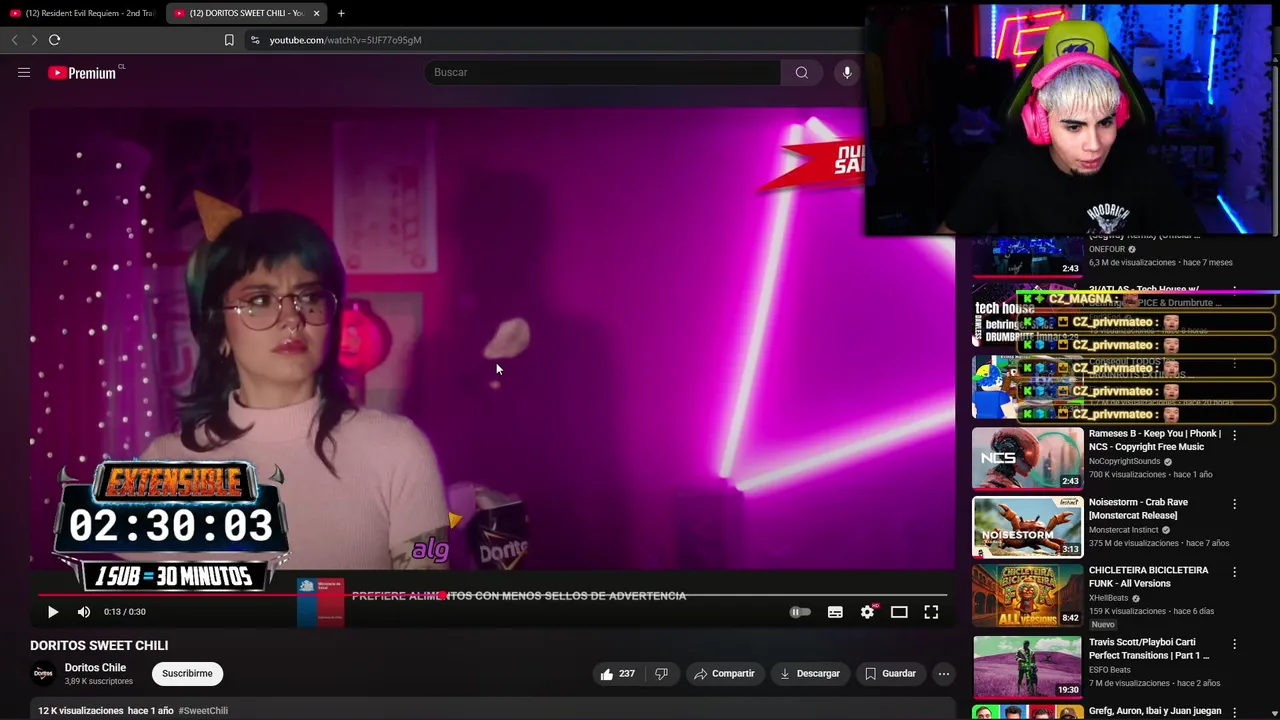1280x720 pixels.
Task: Open ESFO Beats channel link
Action: pos(1108,670)
